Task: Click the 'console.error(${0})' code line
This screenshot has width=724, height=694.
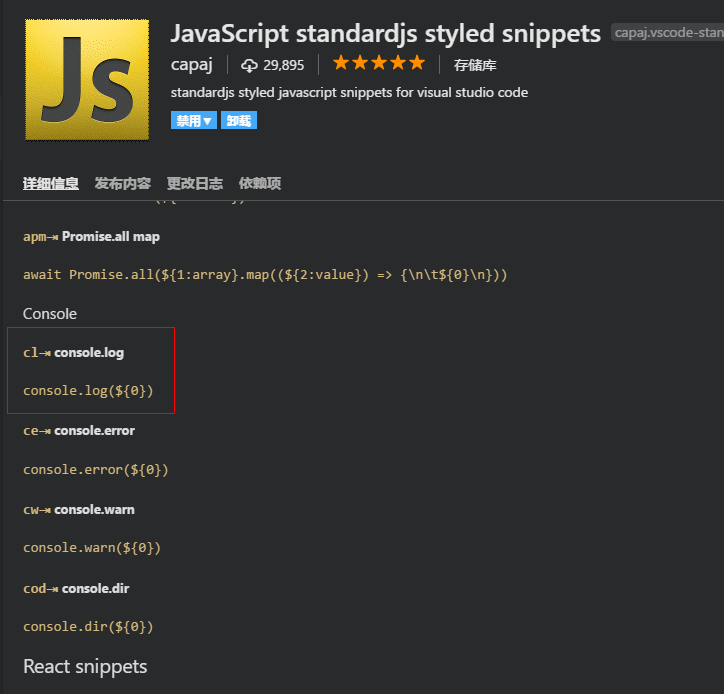Action: (96, 470)
